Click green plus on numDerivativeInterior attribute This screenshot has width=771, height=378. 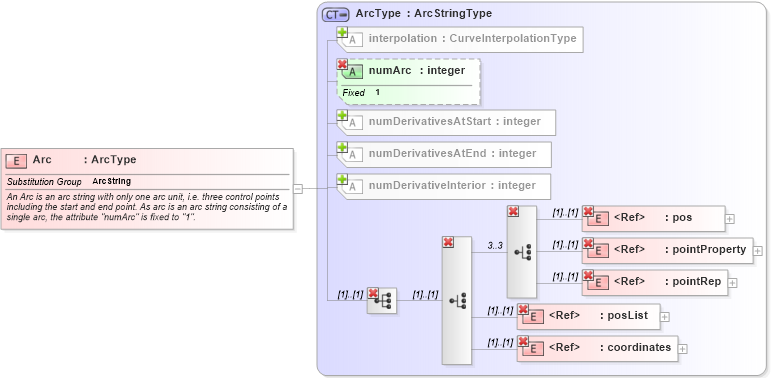click(x=342, y=179)
